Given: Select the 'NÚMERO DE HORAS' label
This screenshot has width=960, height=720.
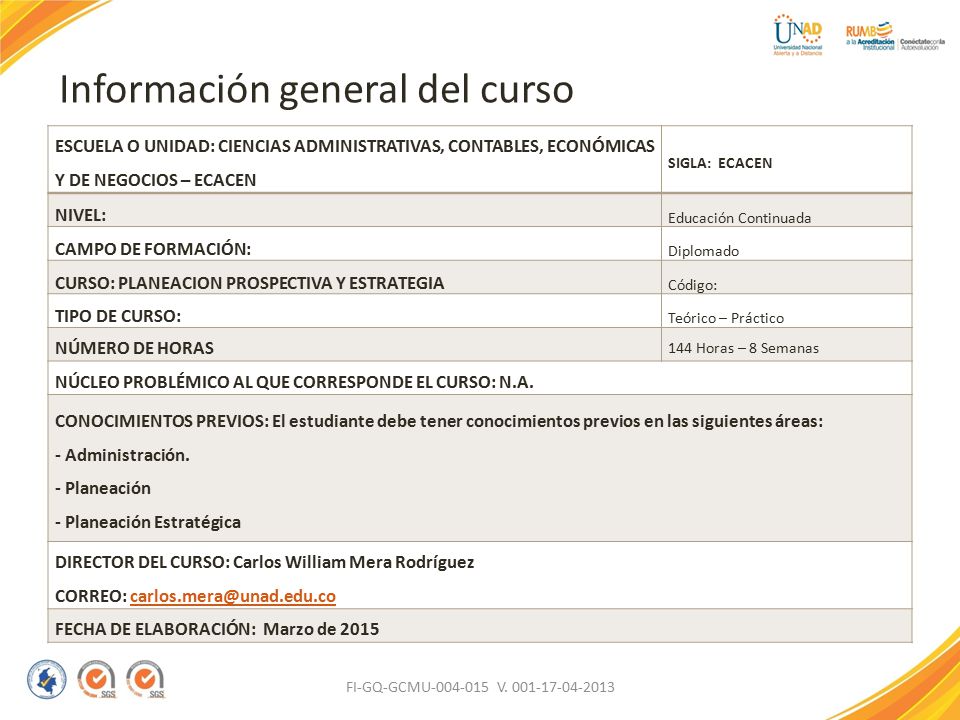Looking at the screenshot, I should pos(134,348).
